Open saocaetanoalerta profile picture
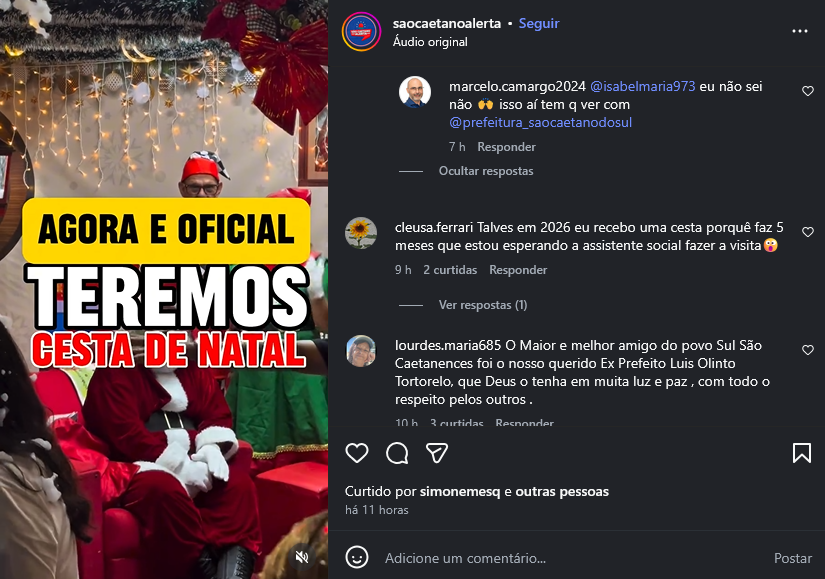825x579 pixels. (361, 32)
